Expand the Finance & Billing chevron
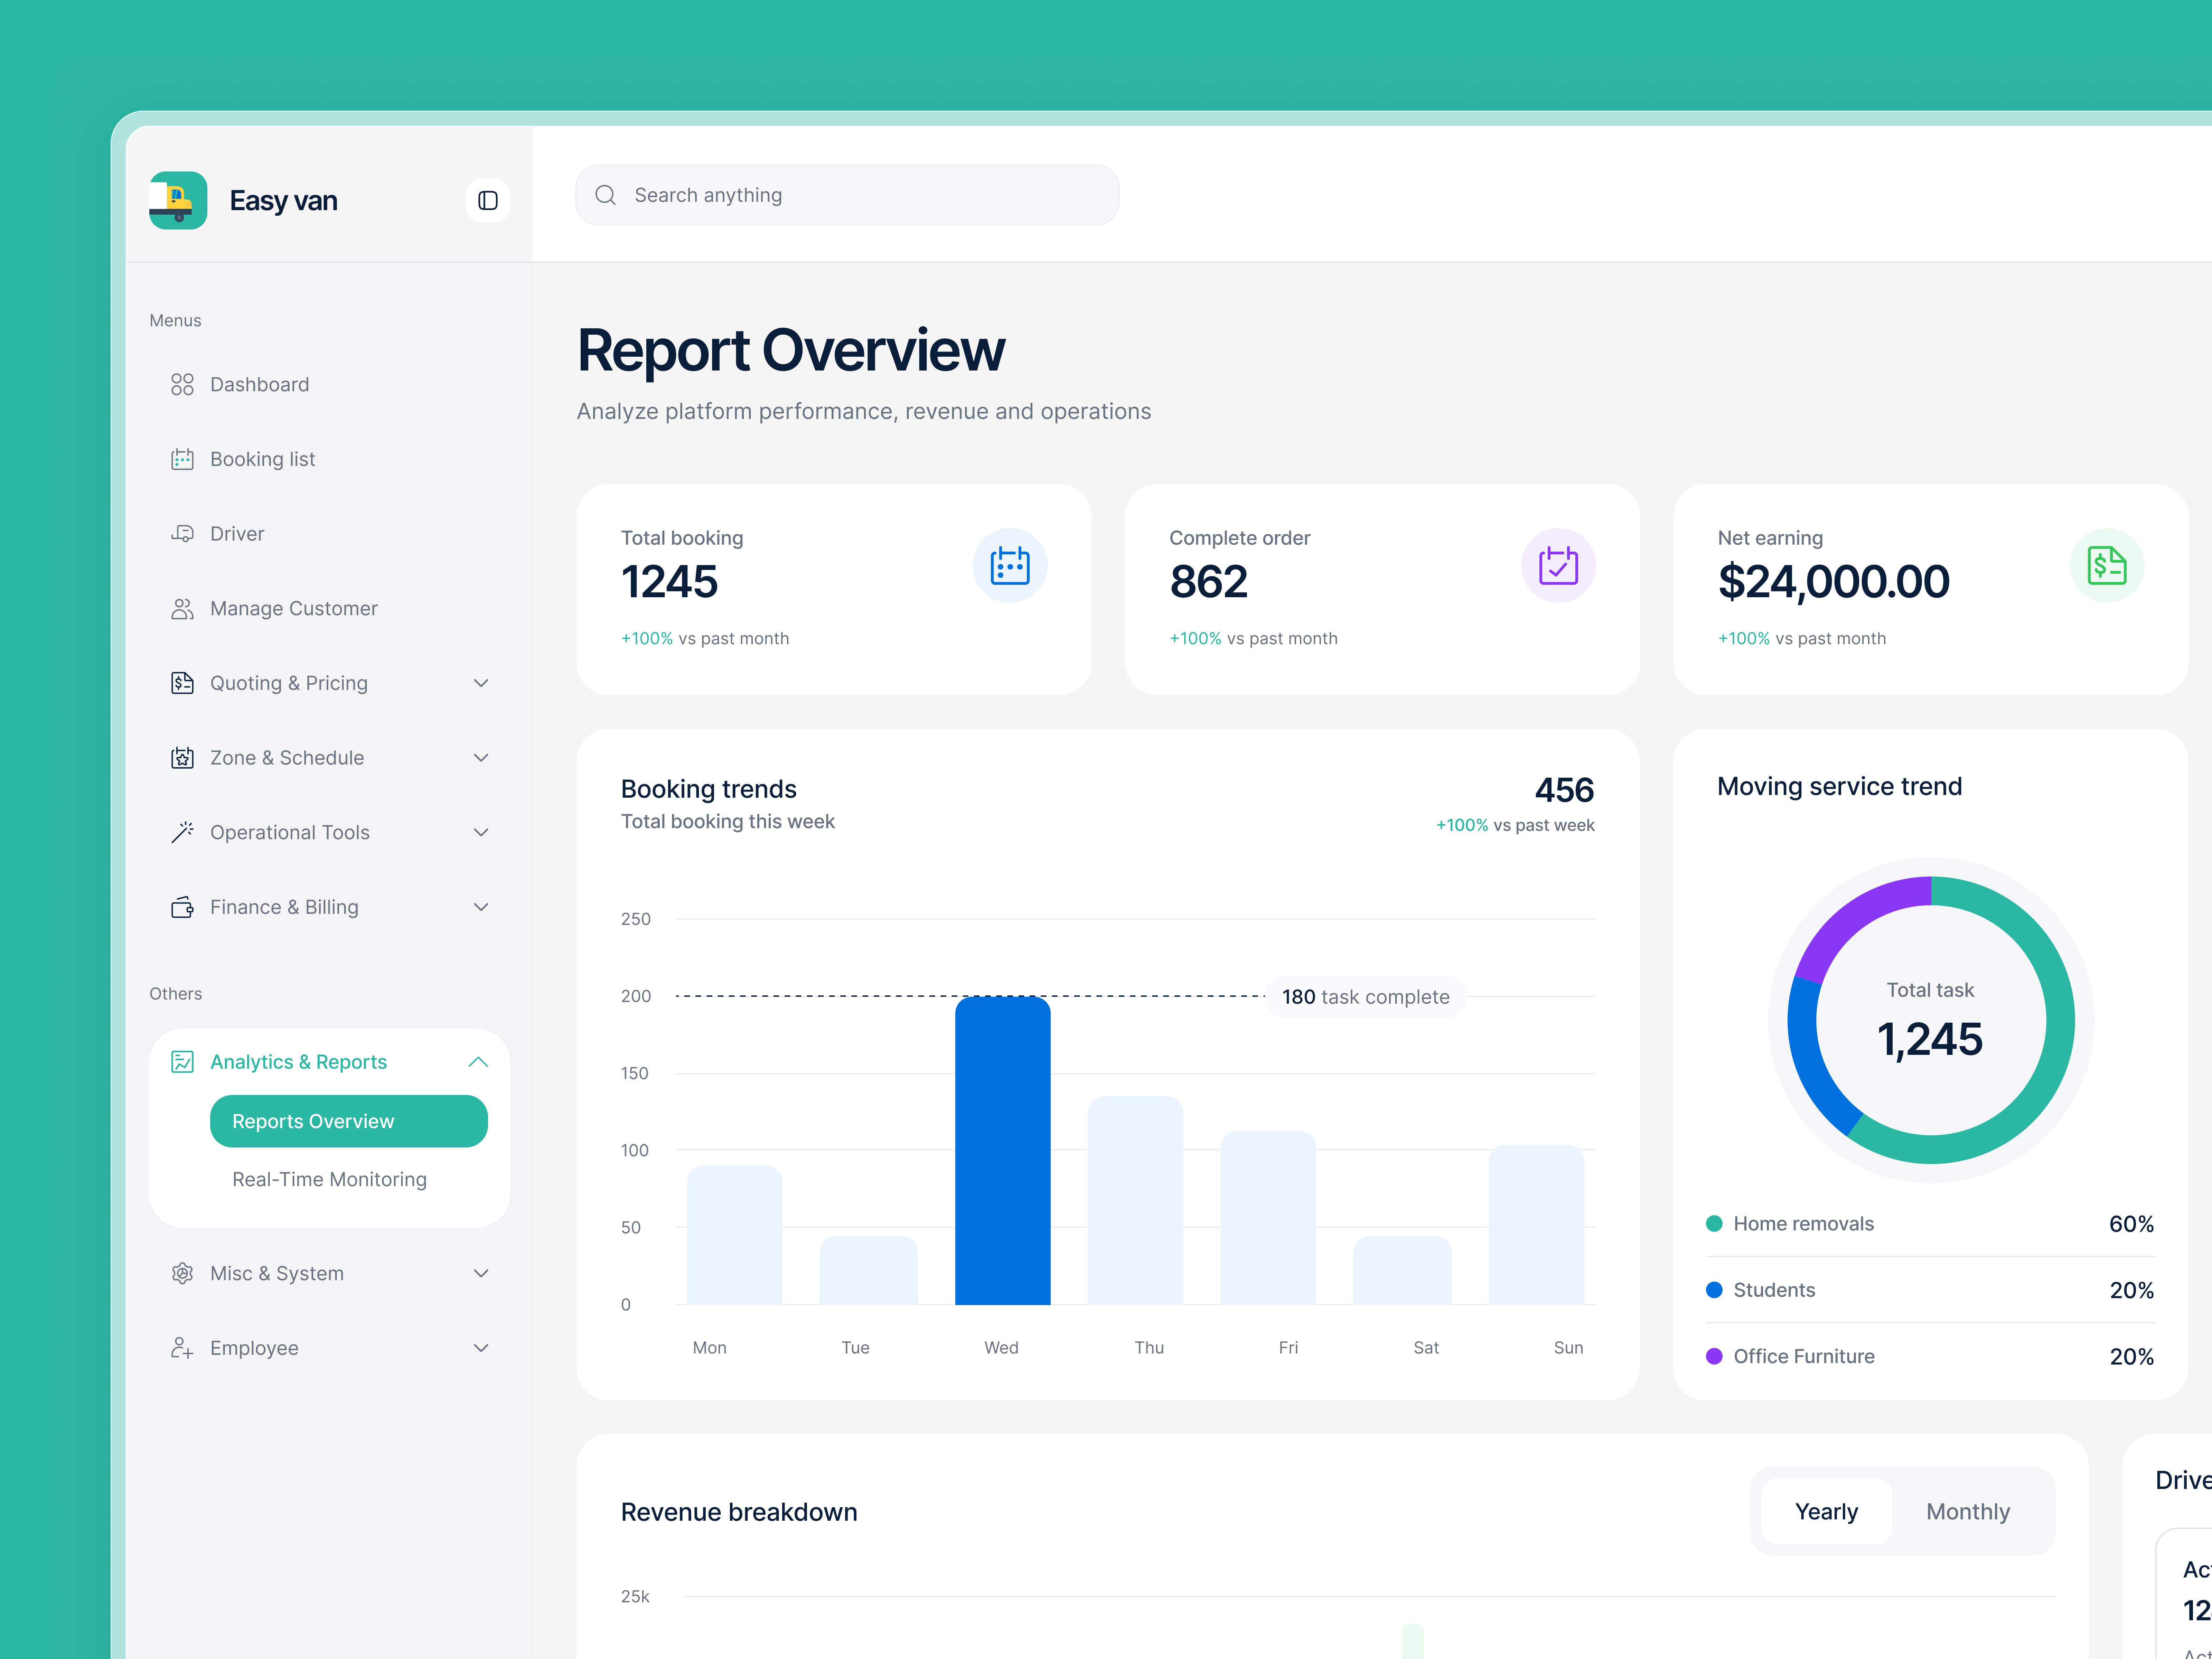This screenshot has height=1659, width=2212. point(481,907)
